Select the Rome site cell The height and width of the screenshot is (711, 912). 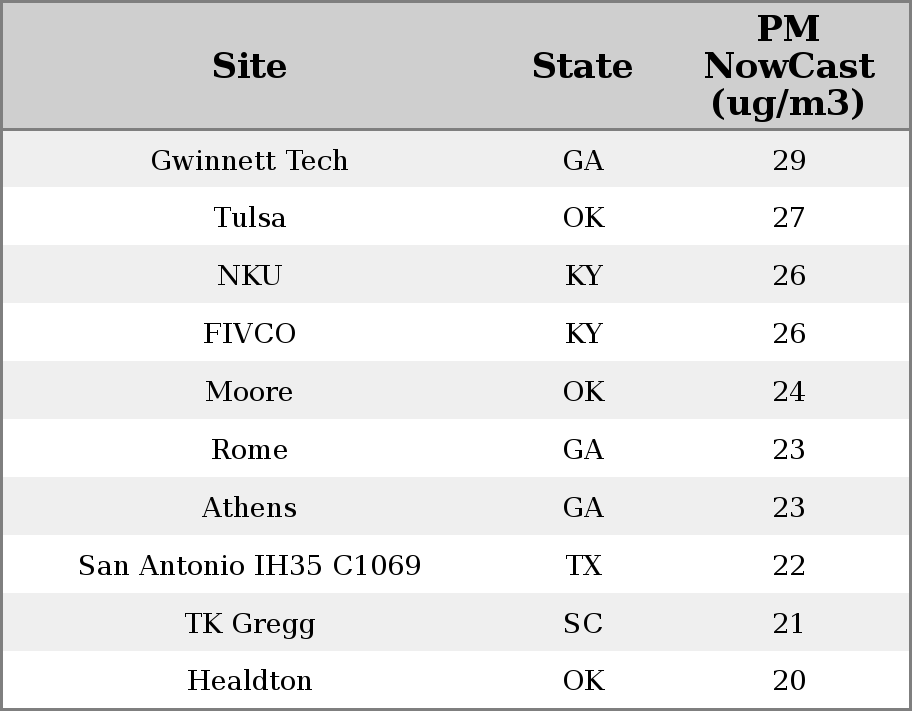tap(249, 449)
